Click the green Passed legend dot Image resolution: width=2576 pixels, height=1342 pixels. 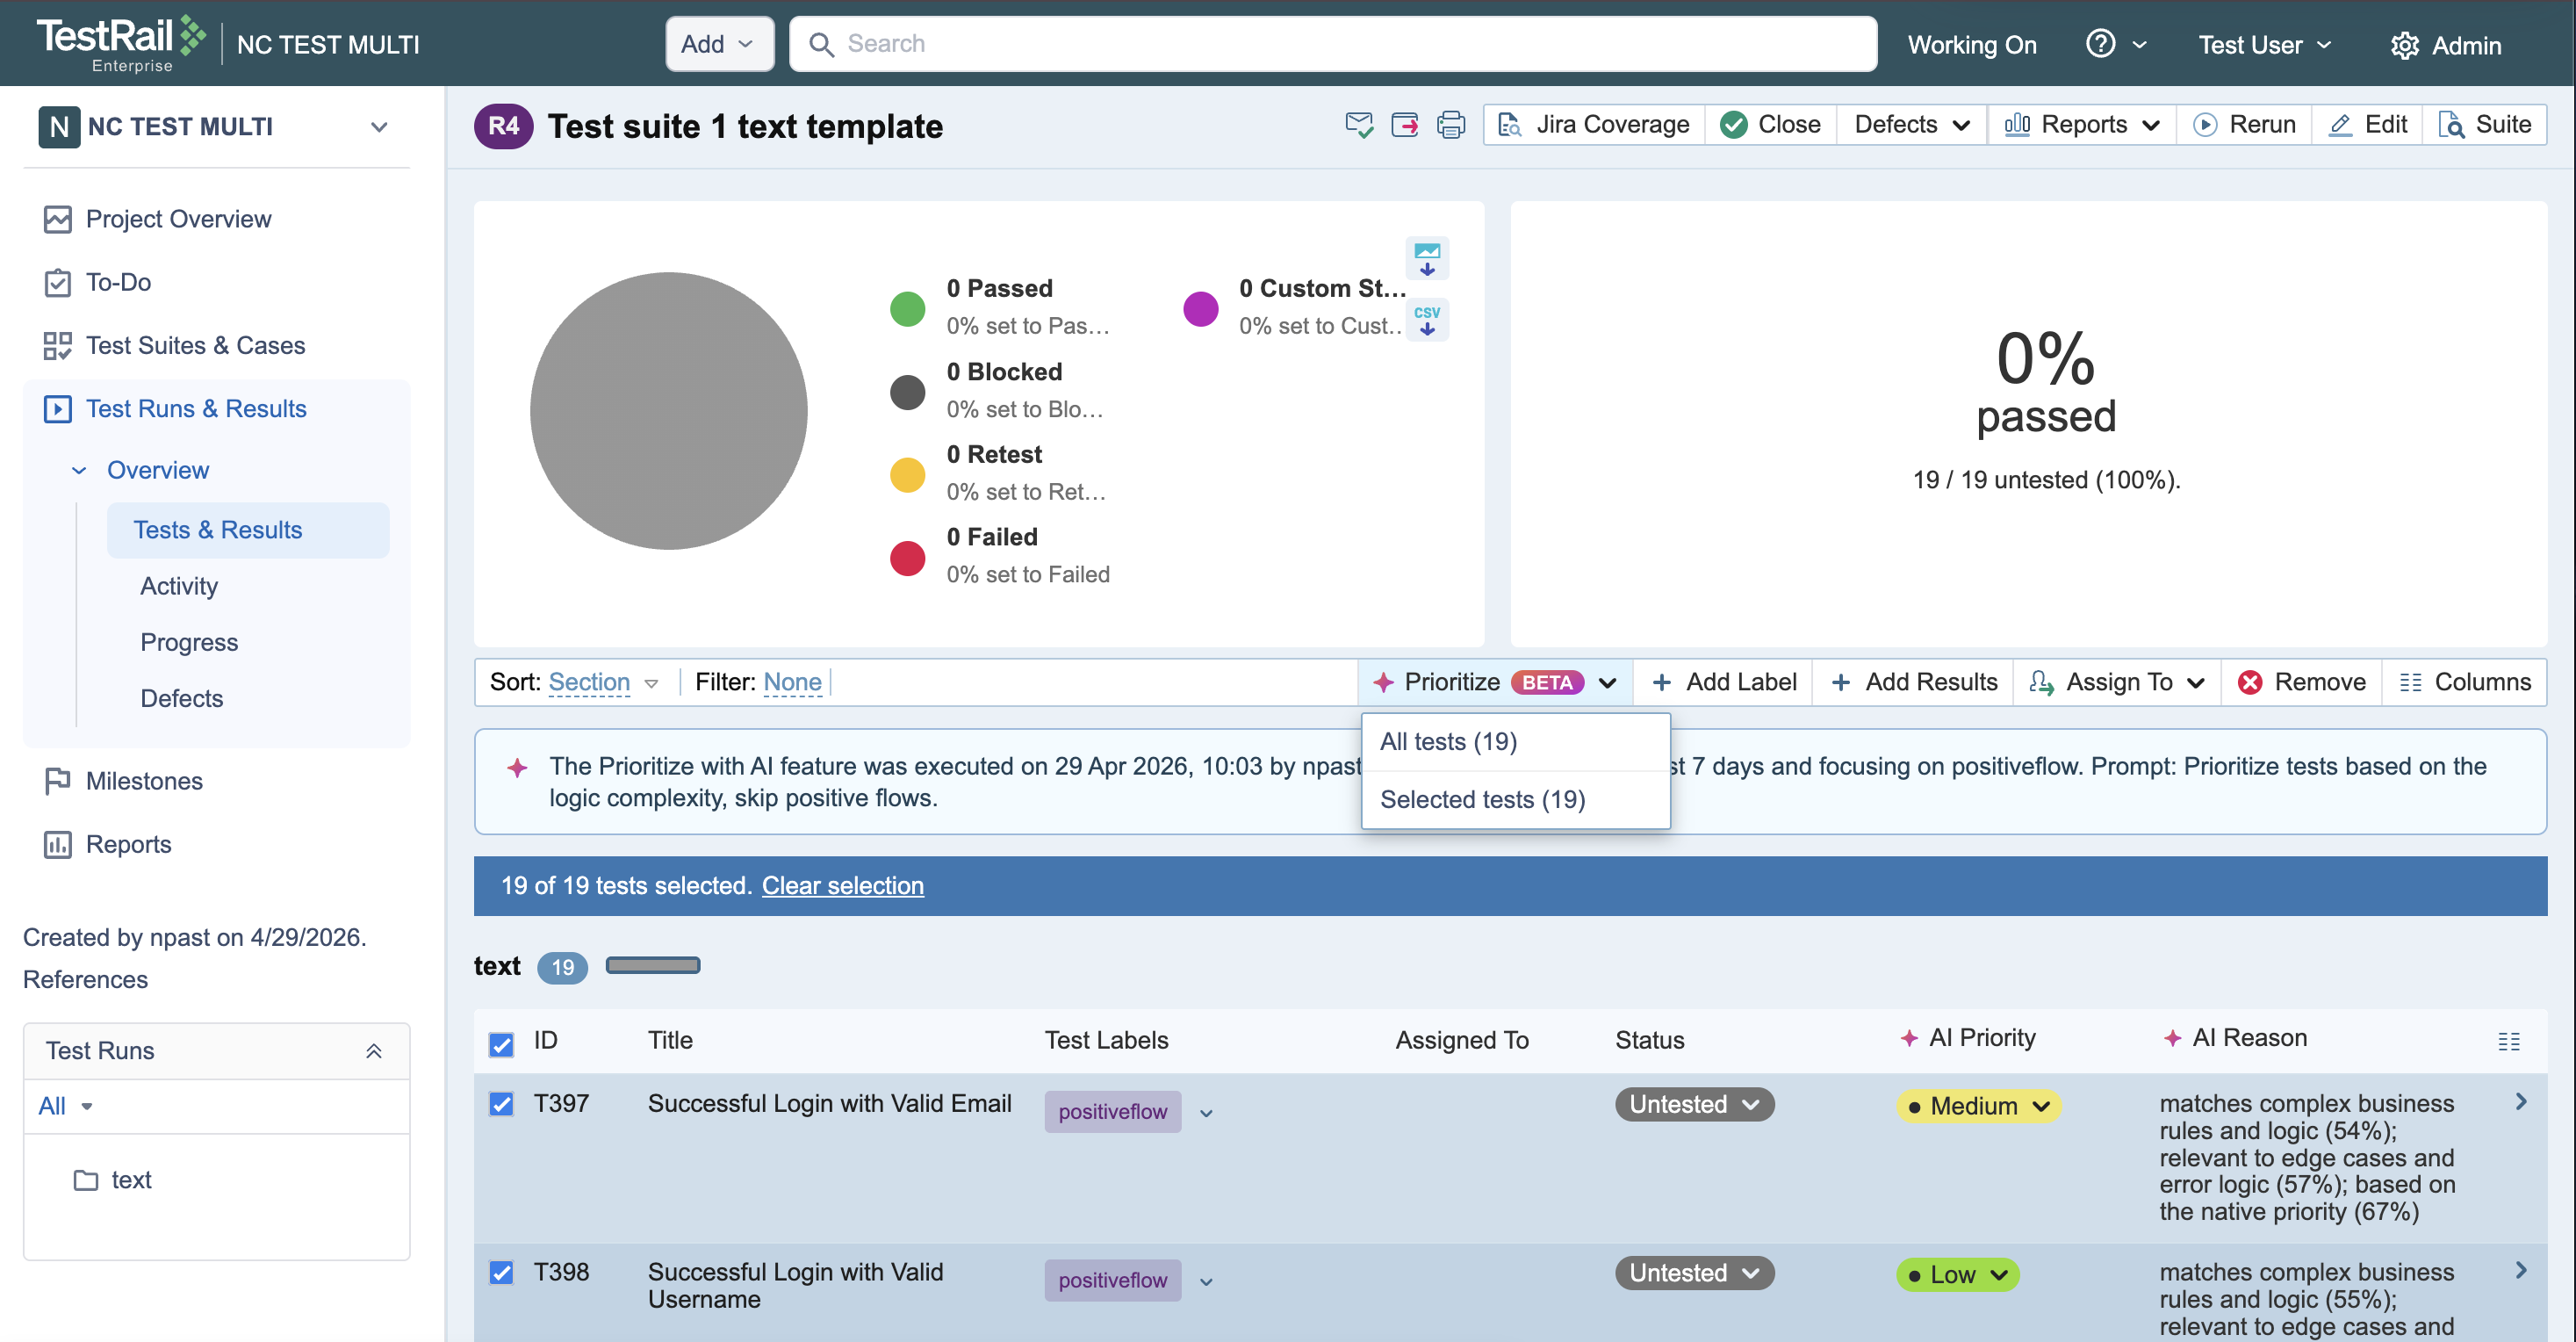(907, 308)
